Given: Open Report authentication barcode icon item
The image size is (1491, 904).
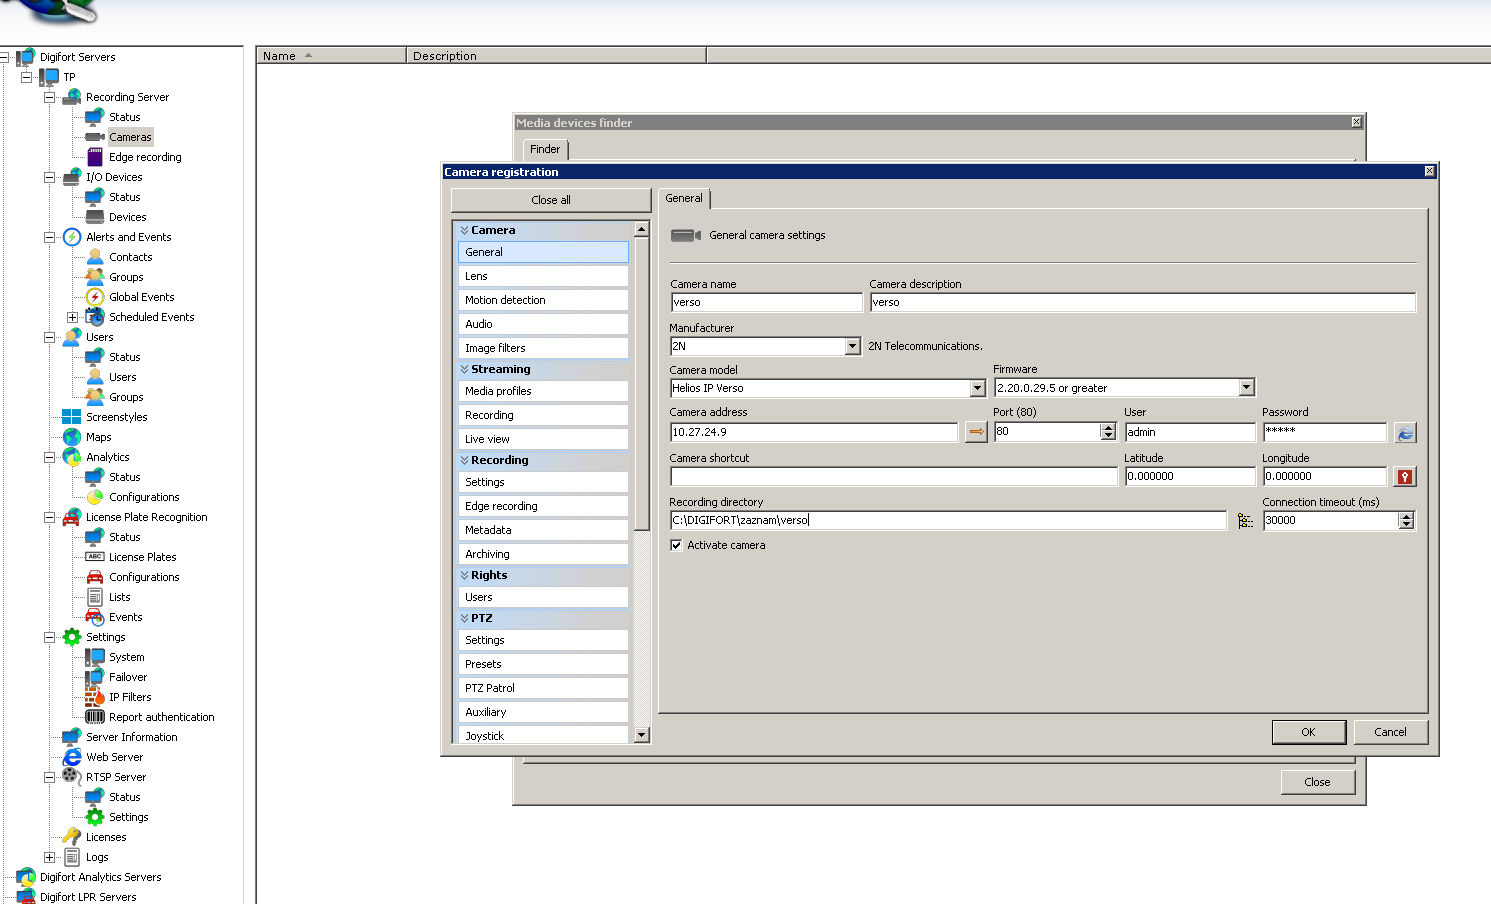Looking at the screenshot, I should pyautogui.click(x=95, y=717).
